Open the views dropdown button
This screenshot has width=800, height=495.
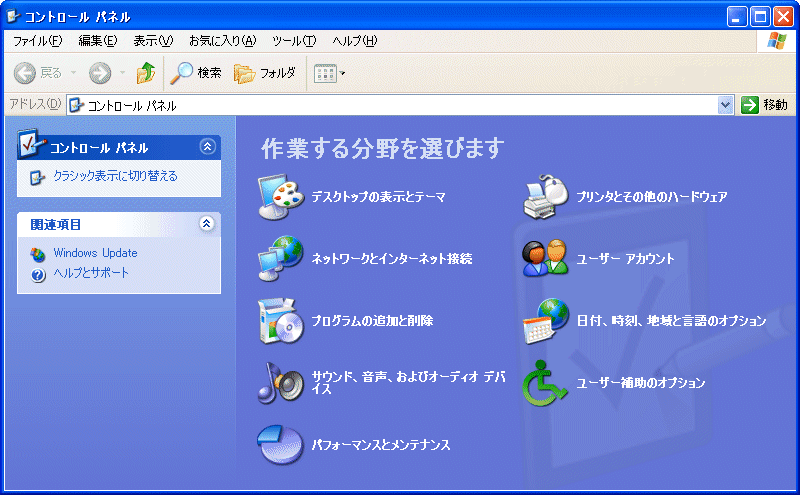tap(330, 73)
